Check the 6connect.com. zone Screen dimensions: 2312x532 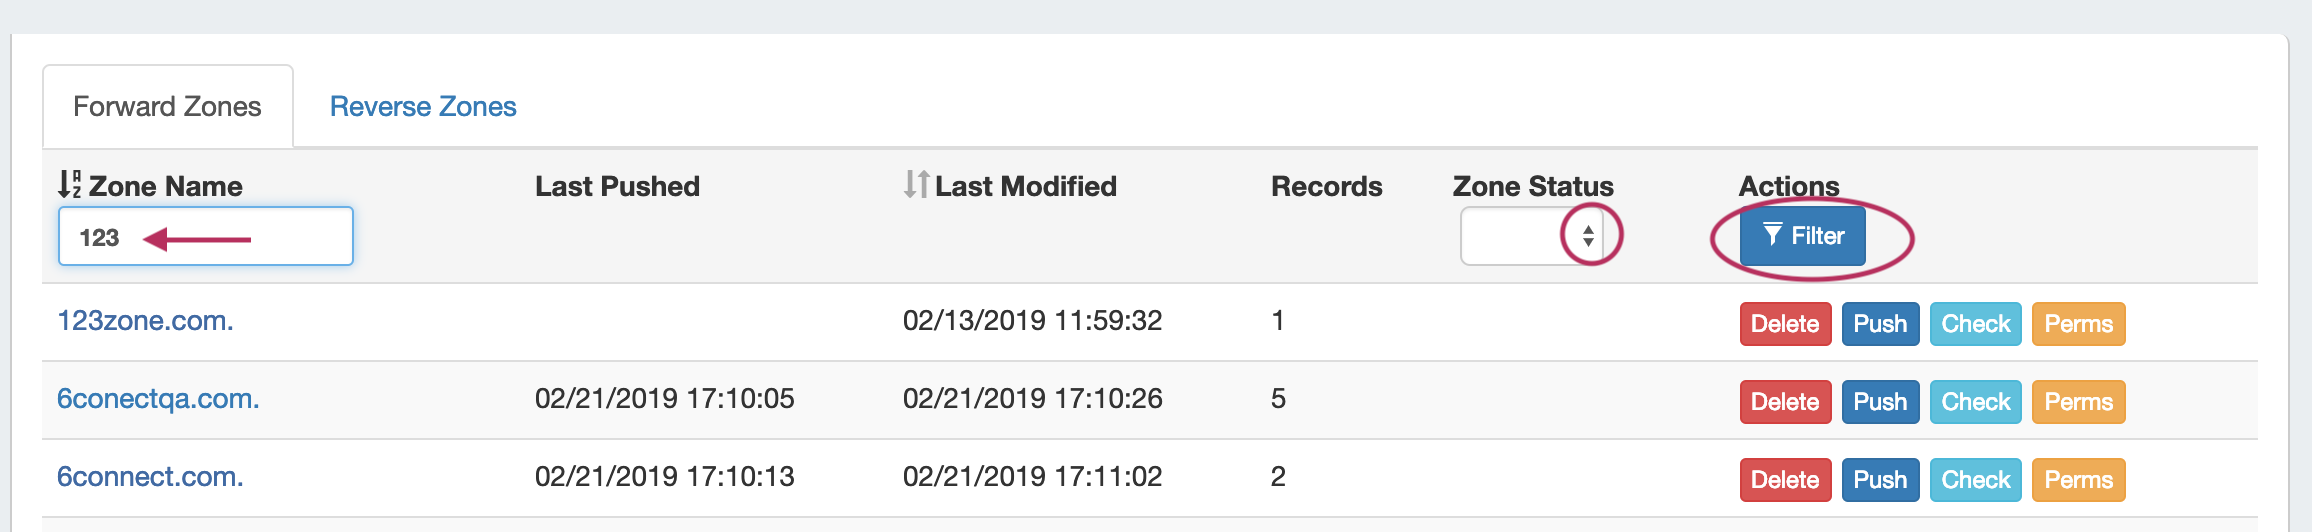[x=1975, y=480]
